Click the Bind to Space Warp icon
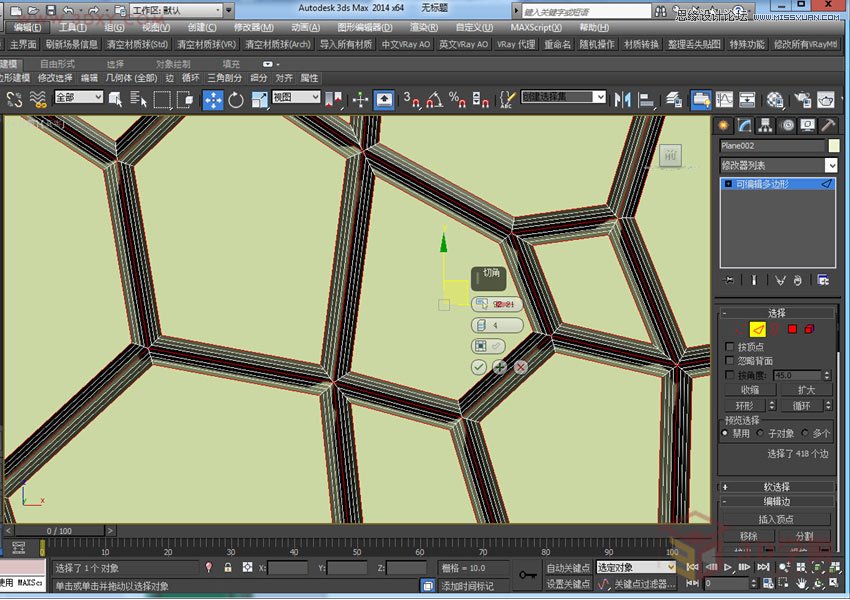 point(38,100)
